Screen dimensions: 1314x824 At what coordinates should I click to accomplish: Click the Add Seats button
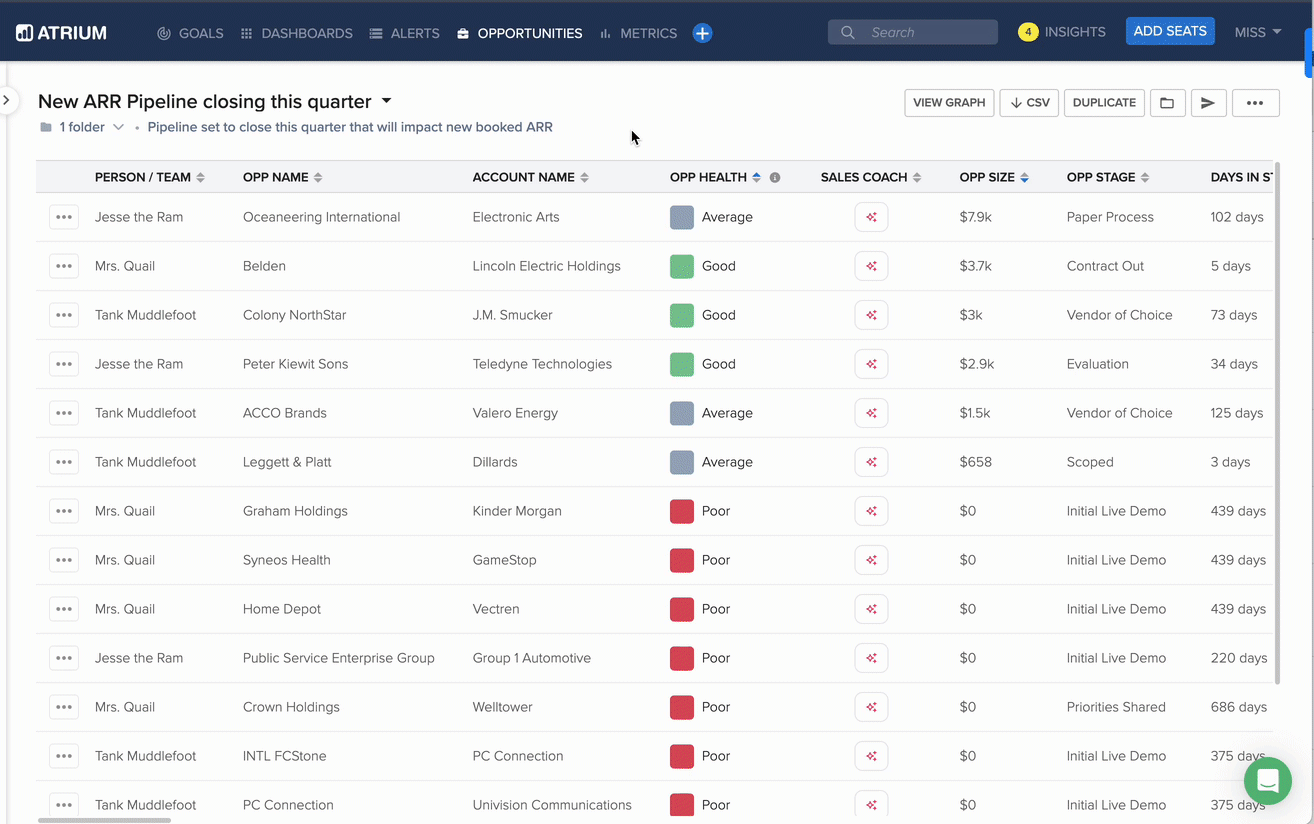(x=1170, y=31)
